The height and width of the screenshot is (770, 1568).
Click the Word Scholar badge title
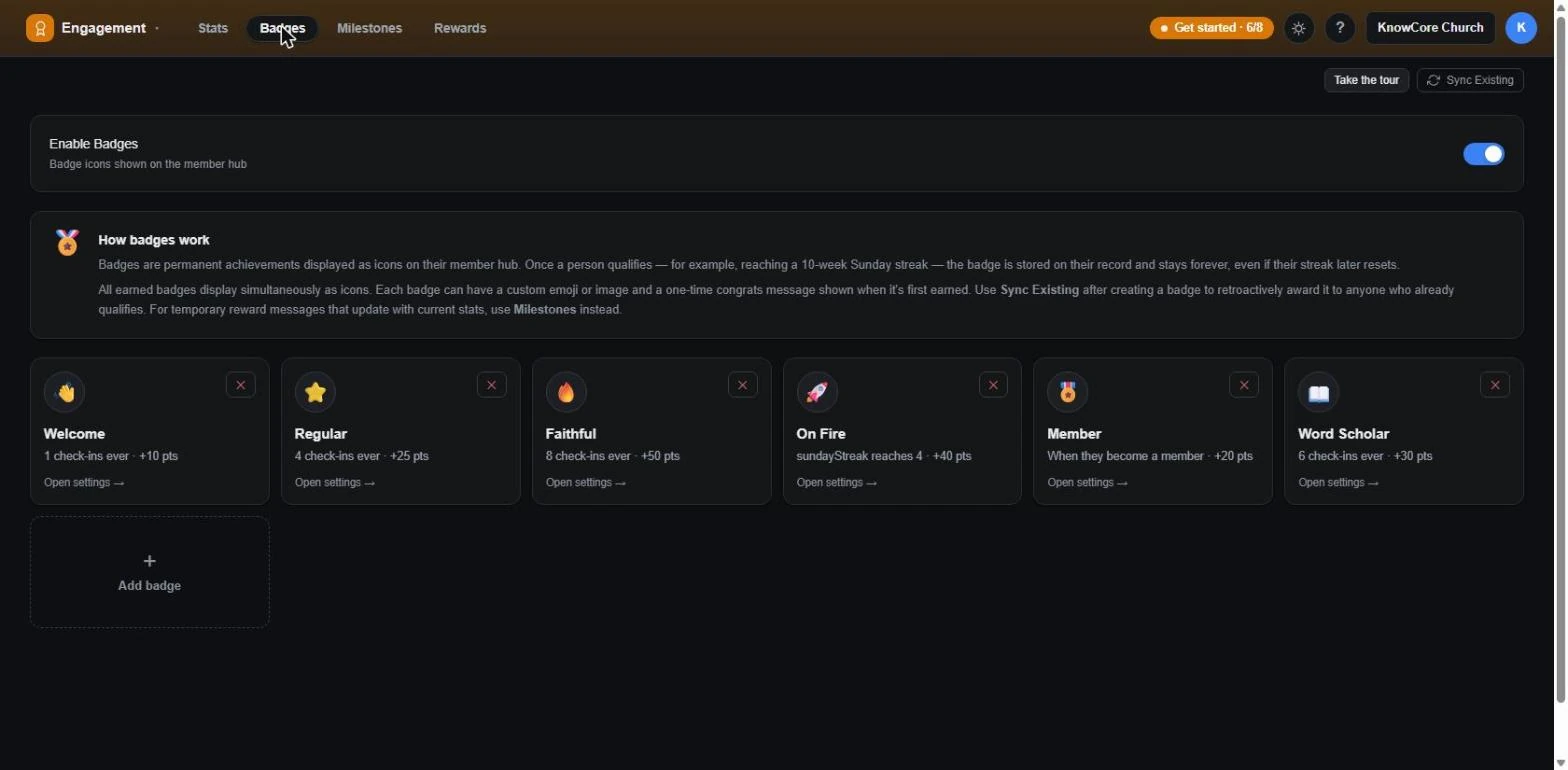point(1343,434)
